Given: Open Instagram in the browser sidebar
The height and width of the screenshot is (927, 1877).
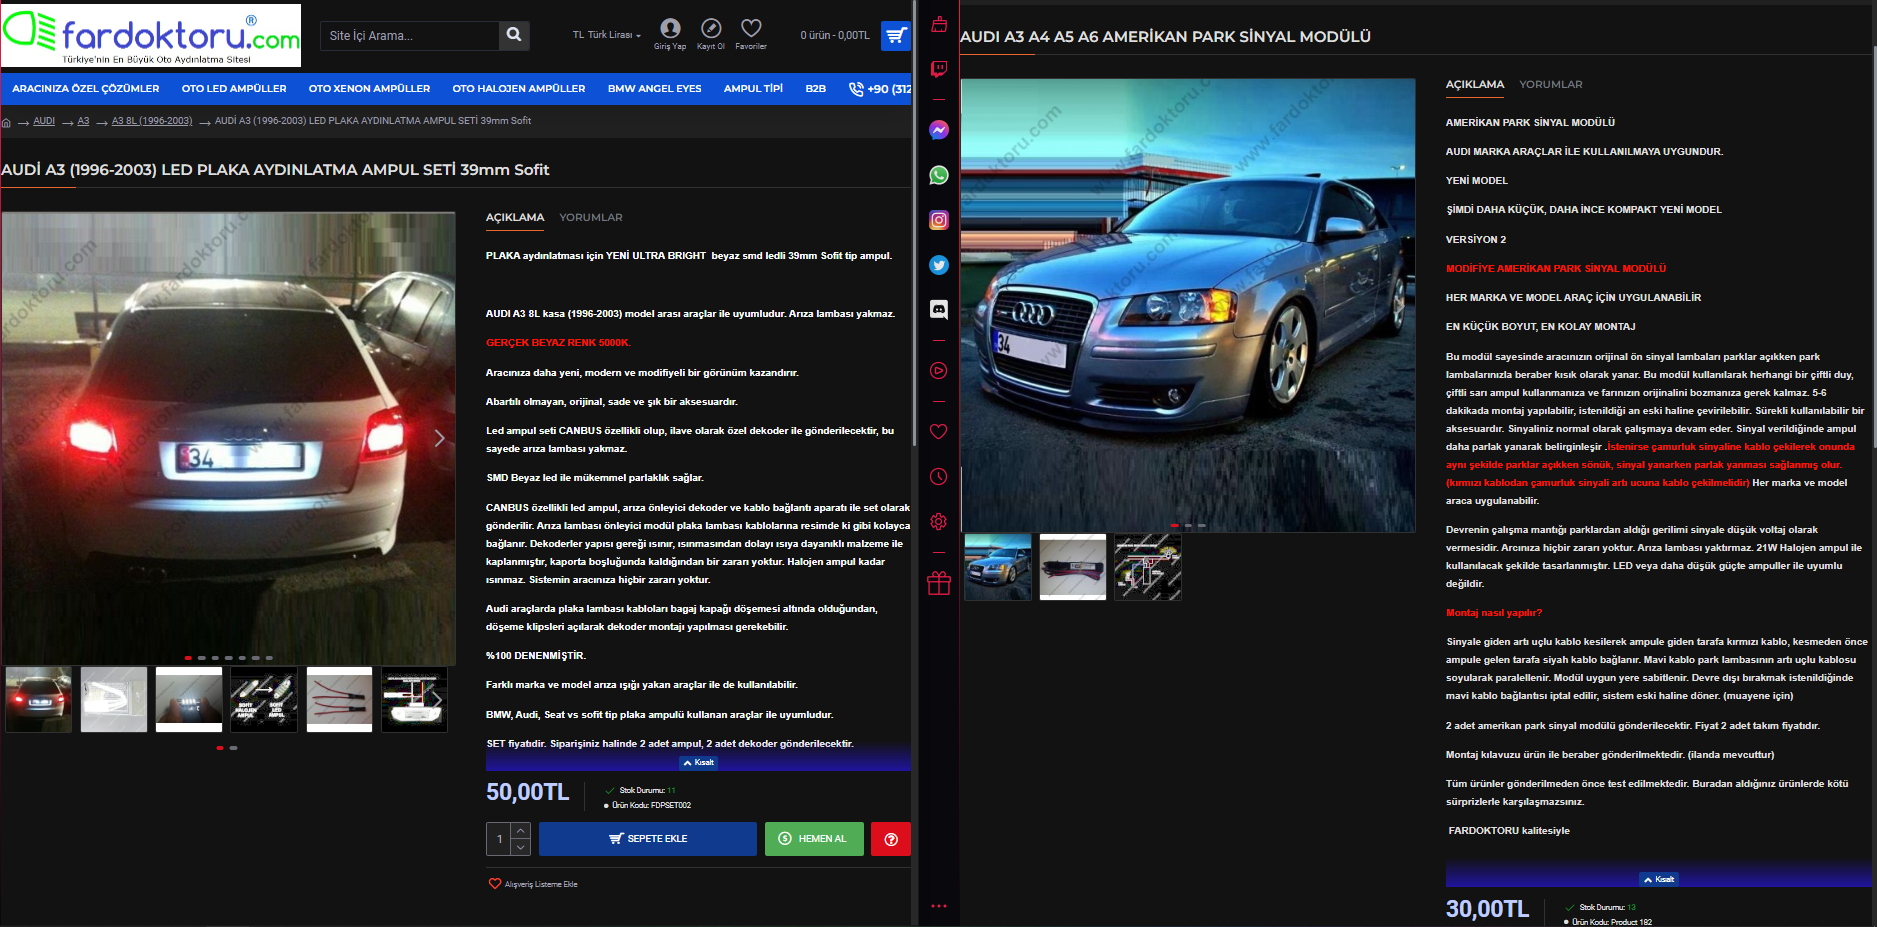Looking at the screenshot, I should 938,220.
